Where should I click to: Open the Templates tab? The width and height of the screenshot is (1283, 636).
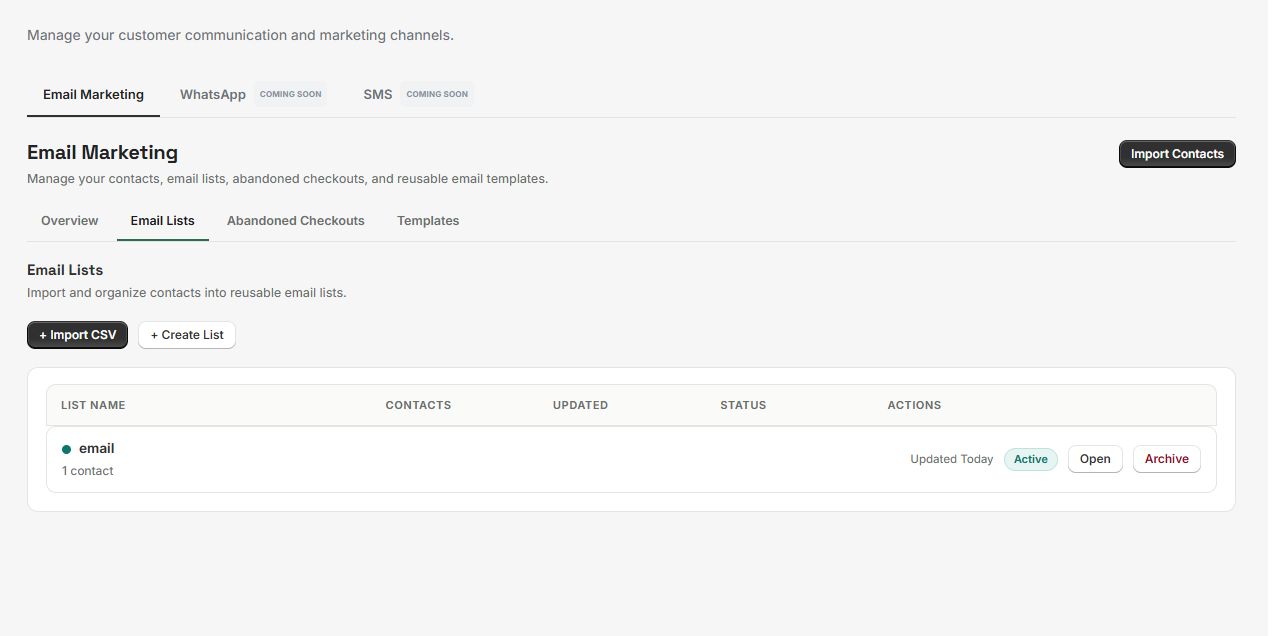(x=428, y=221)
